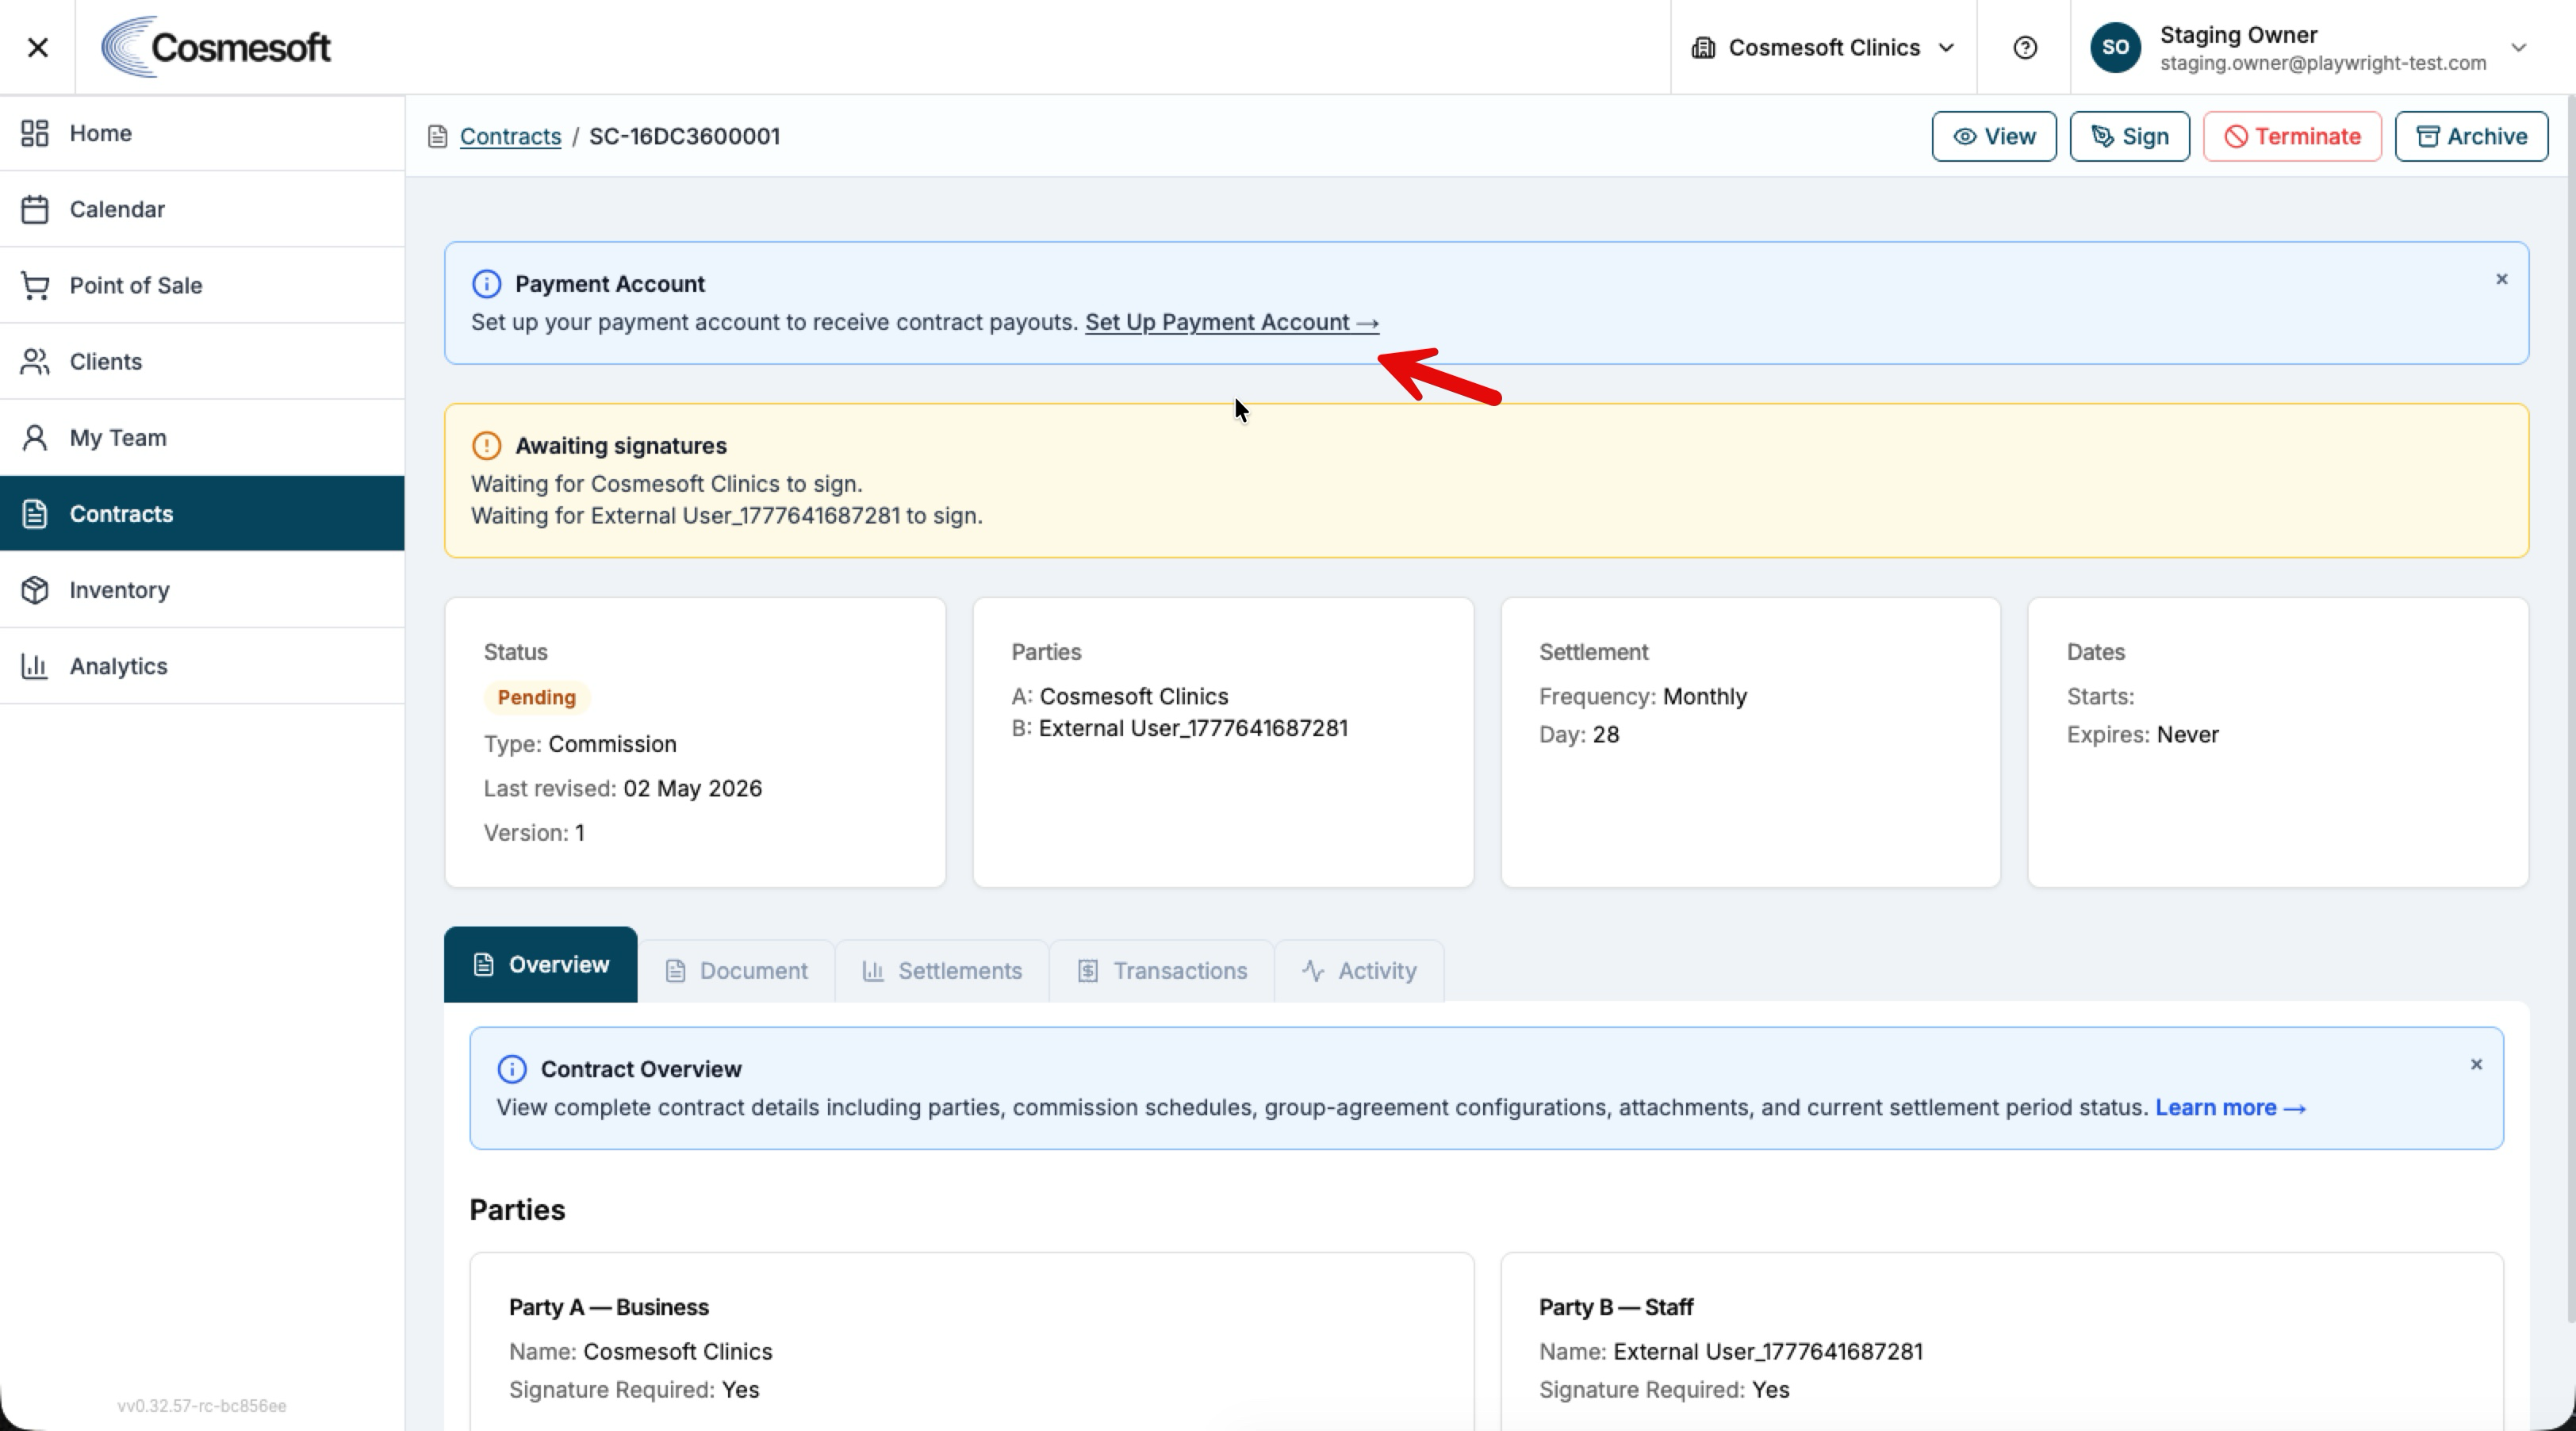Open Home from the sidebar
The width and height of the screenshot is (2576, 1431).
pyautogui.click(x=202, y=133)
